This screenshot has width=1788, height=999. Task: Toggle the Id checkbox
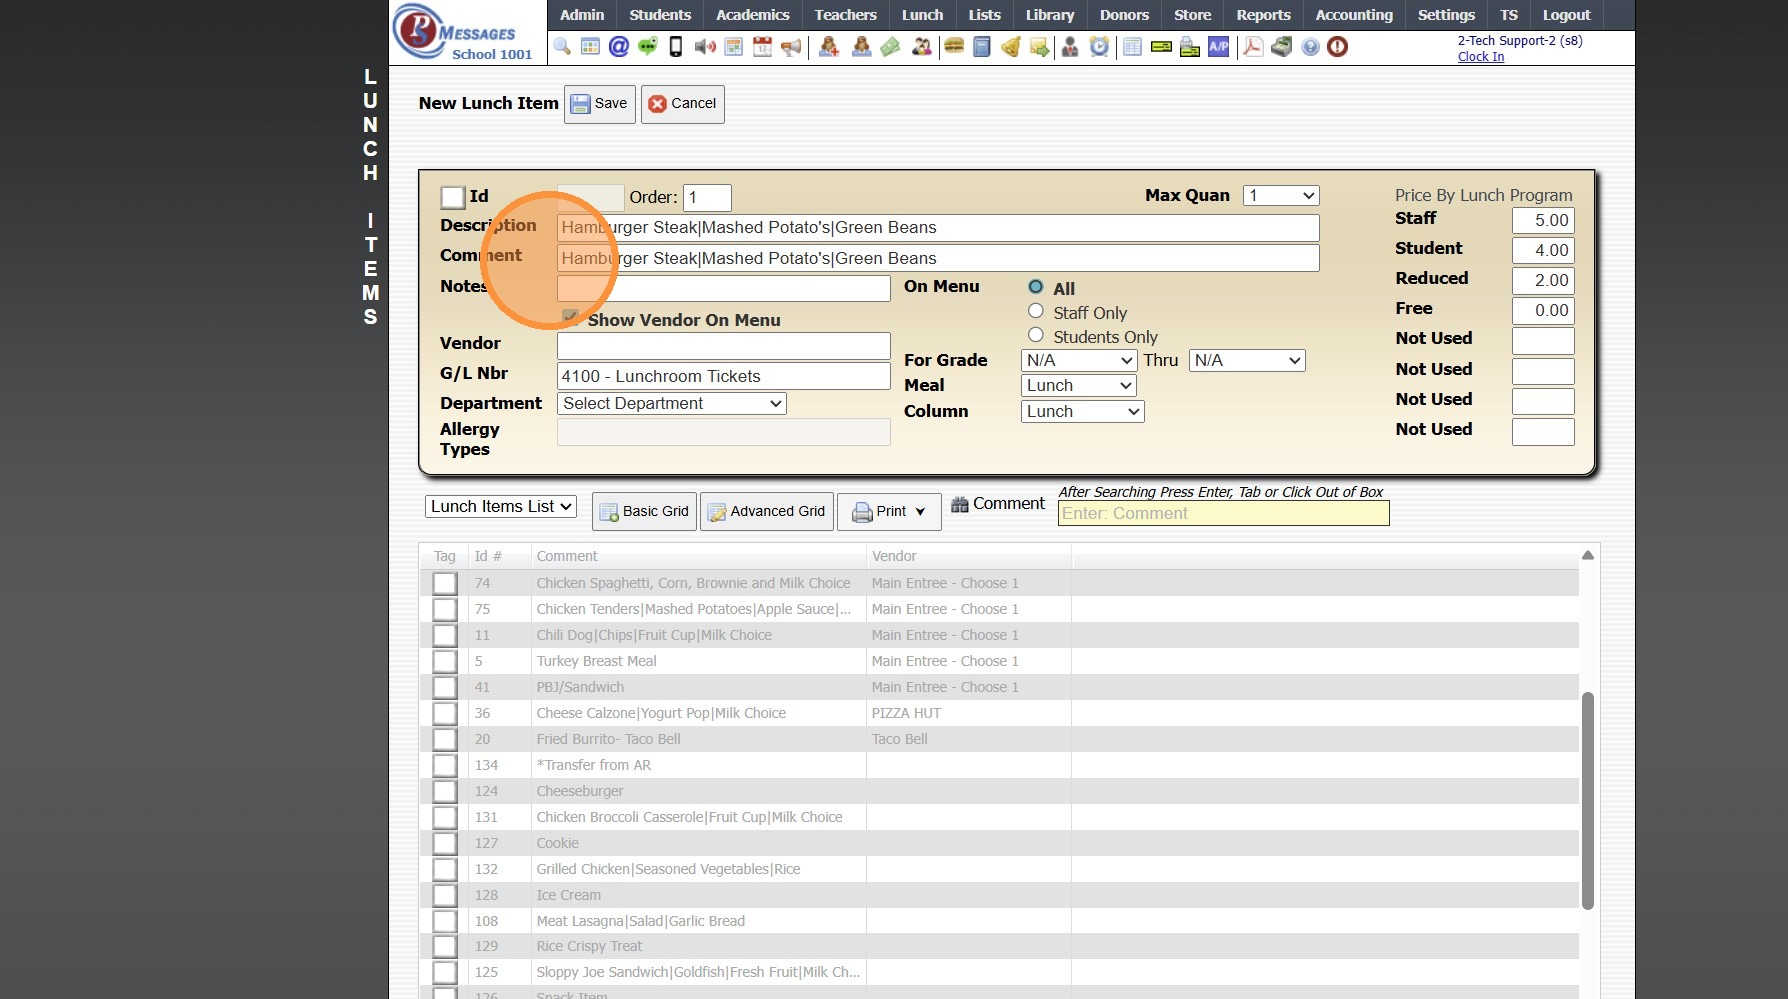pyautogui.click(x=453, y=197)
